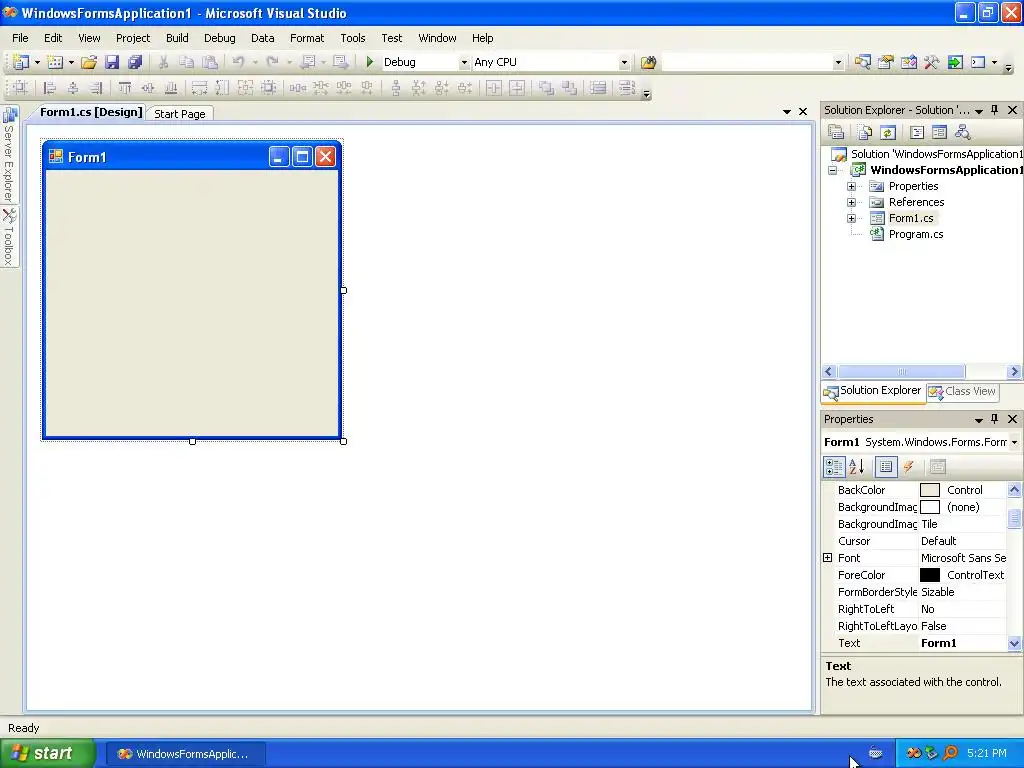Click the Events lightning bolt icon in Properties
This screenshot has height=768, width=1024.
point(908,466)
